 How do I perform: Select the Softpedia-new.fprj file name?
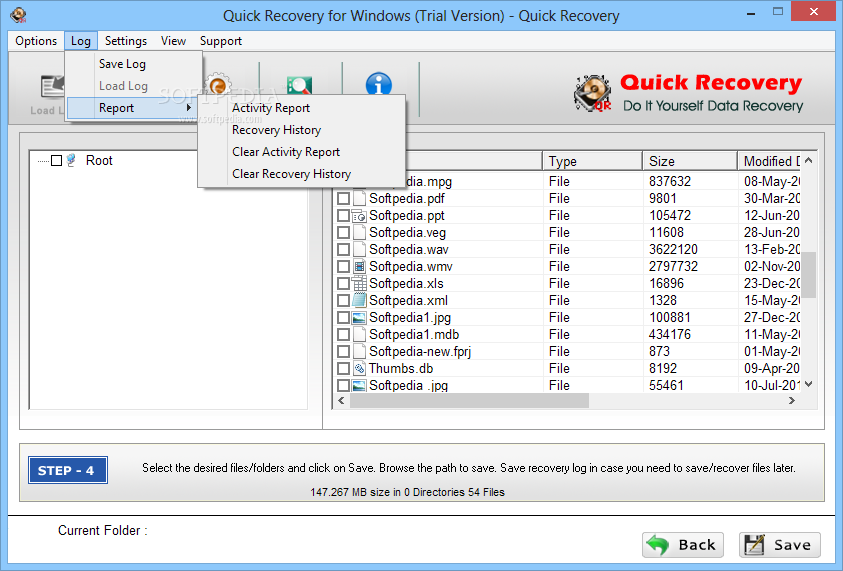tap(420, 352)
